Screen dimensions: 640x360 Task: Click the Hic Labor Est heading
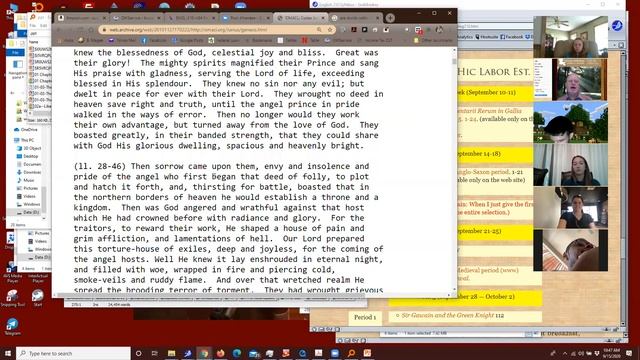point(493,72)
